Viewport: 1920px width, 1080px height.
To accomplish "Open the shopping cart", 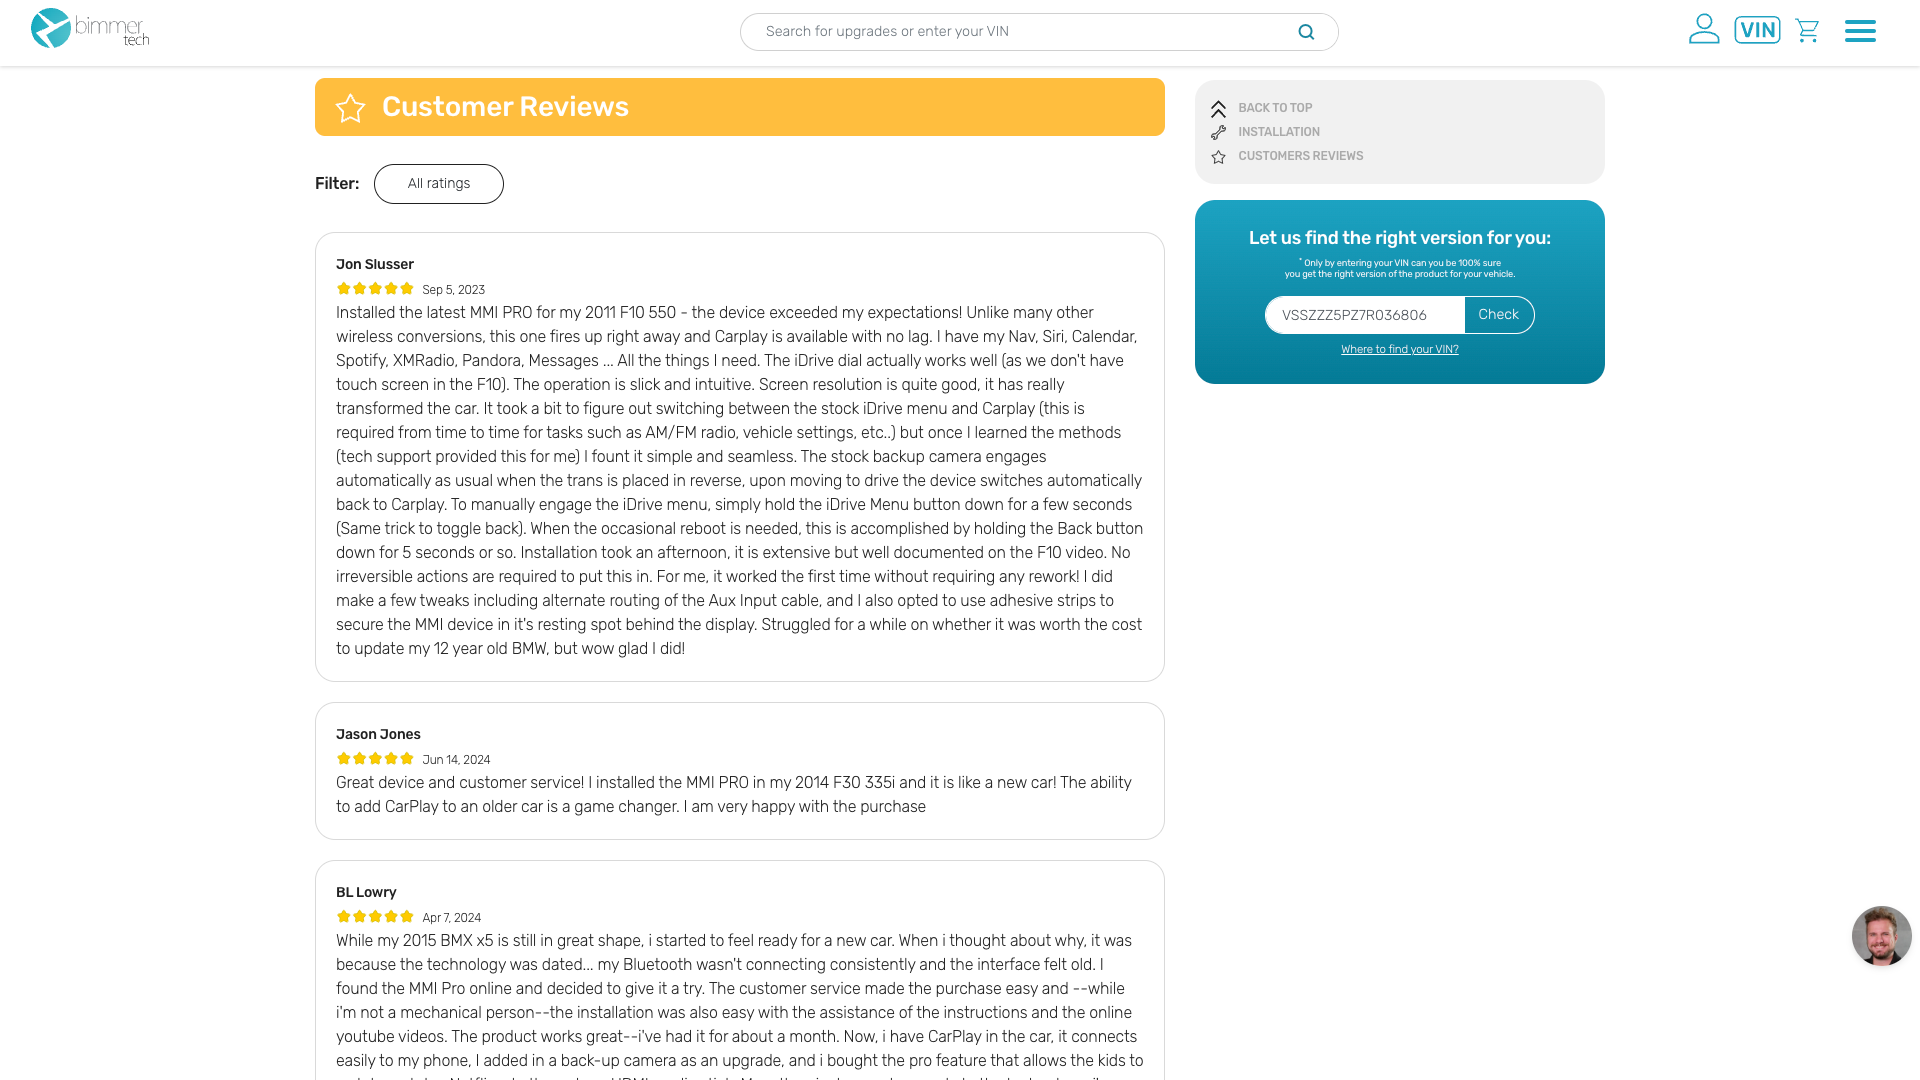I will tap(1807, 30).
